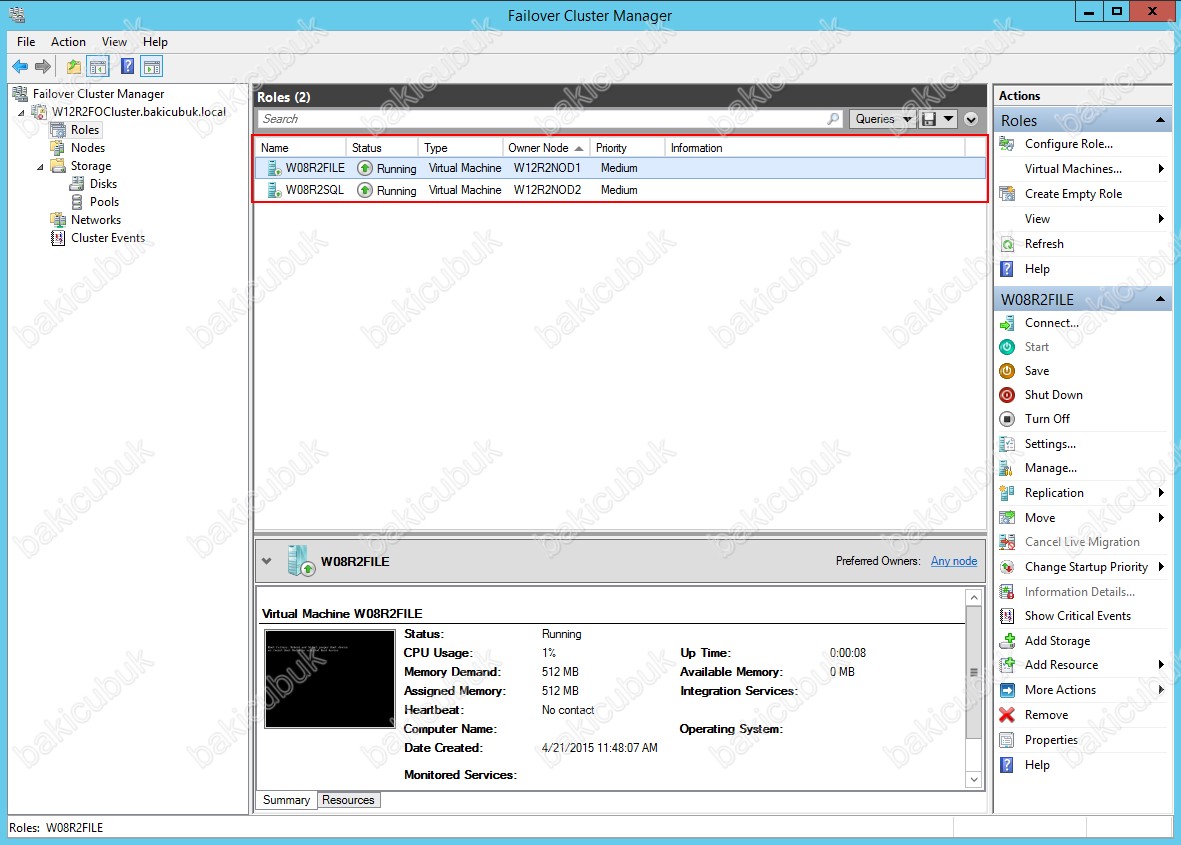This screenshot has height=845, width=1181.
Task: Expand the Virtual Machines submenu arrow
Action: tap(1161, 169)
